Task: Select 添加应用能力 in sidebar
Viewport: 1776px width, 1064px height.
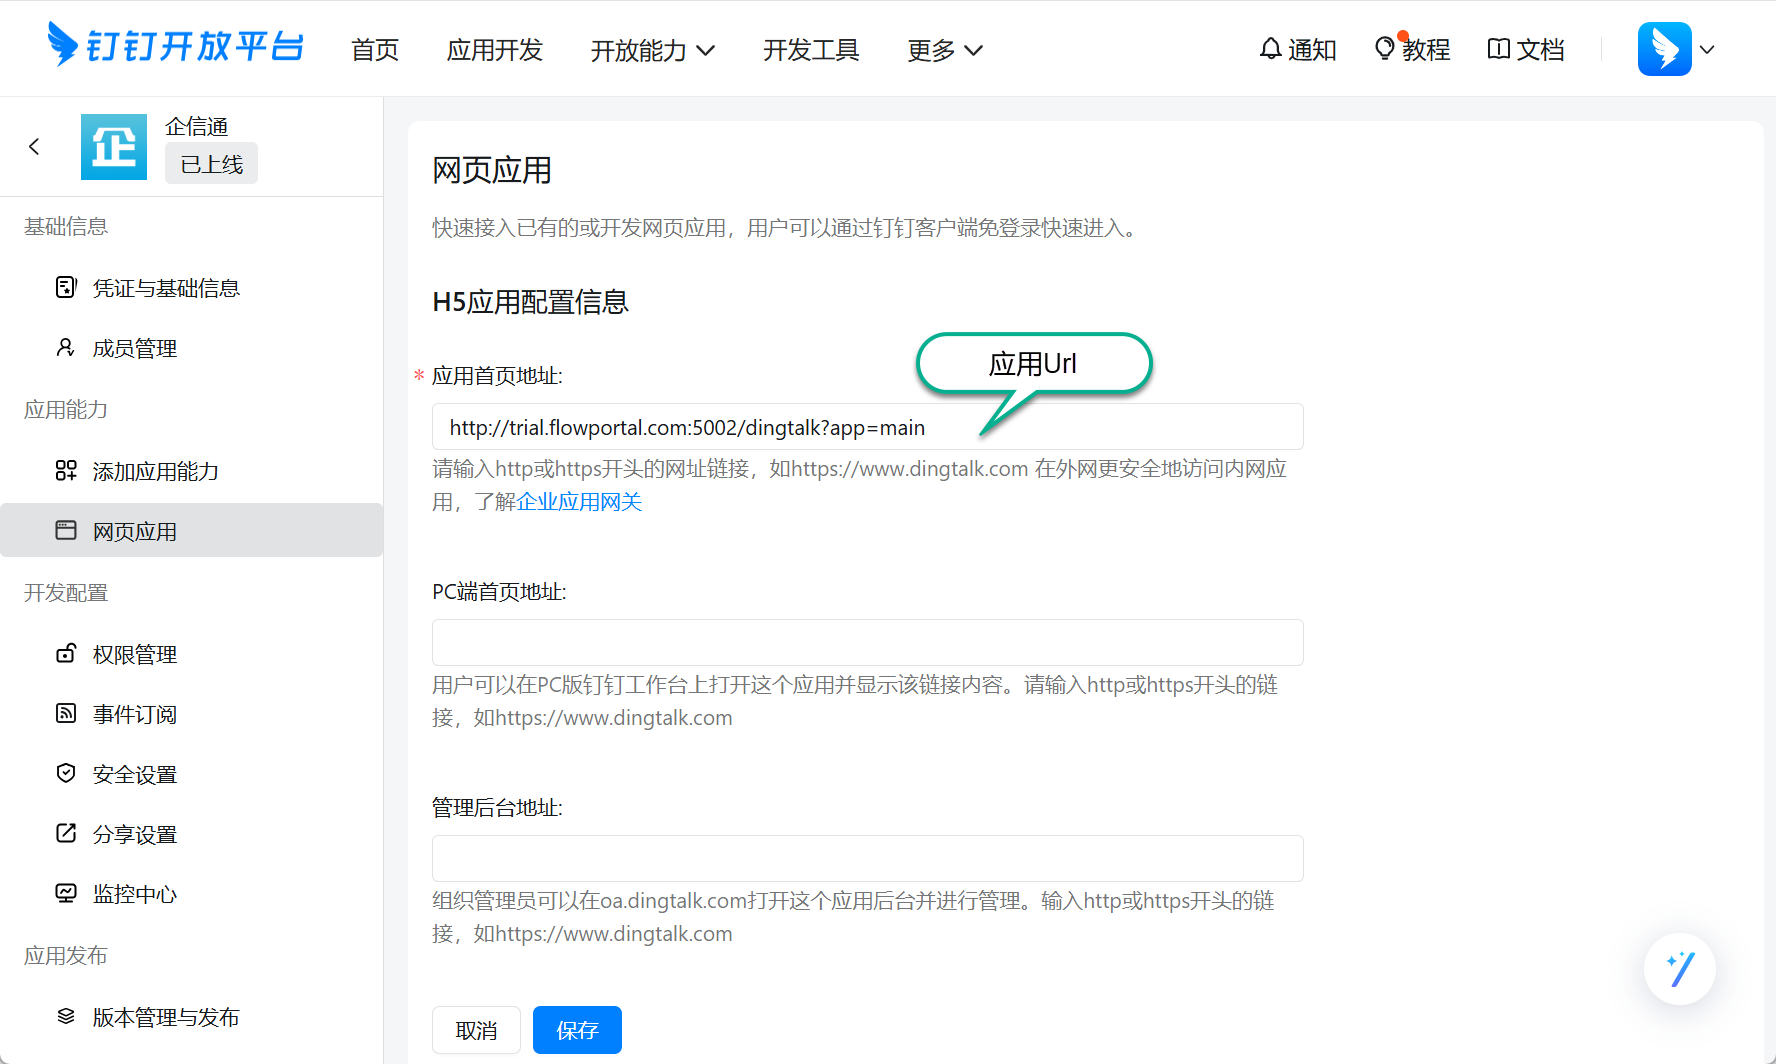Action: pyautogui.click(x=192, y=471)
